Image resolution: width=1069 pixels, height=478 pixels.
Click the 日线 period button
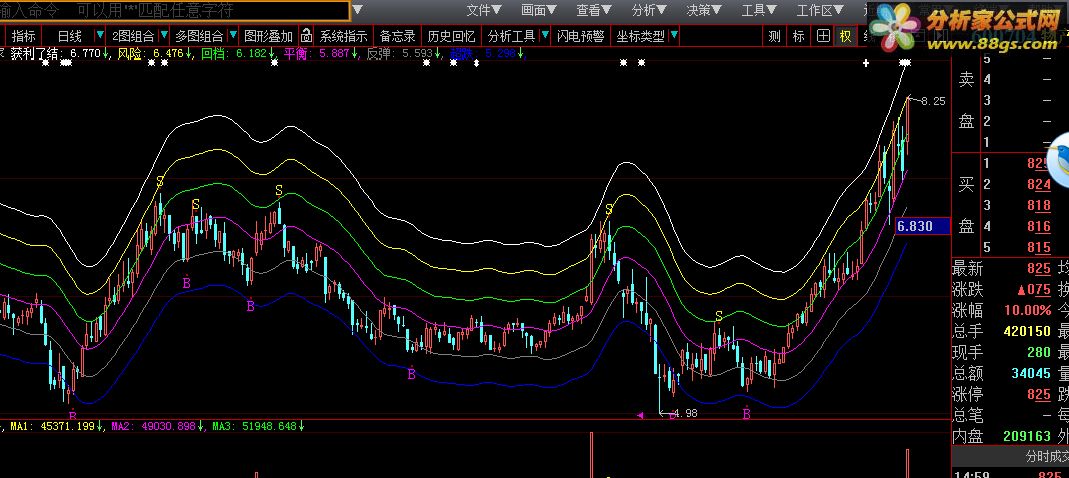[70, 36]
